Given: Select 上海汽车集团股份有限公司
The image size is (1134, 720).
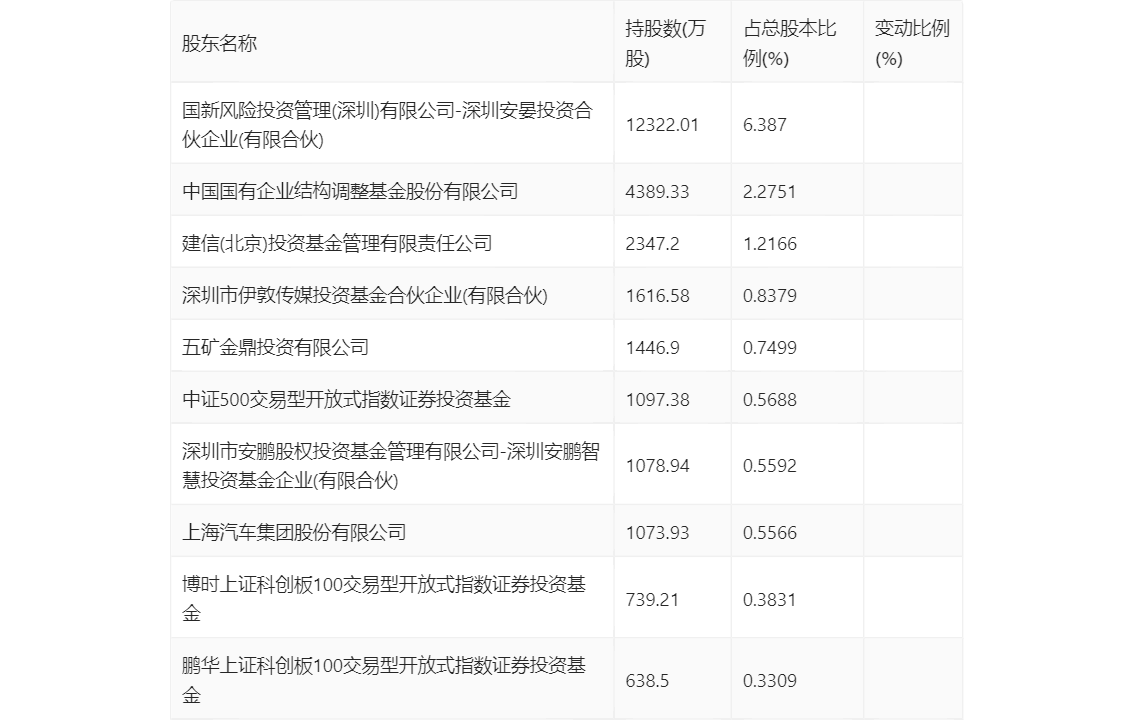Looking at the screenshot, I should tap(294, 533).
